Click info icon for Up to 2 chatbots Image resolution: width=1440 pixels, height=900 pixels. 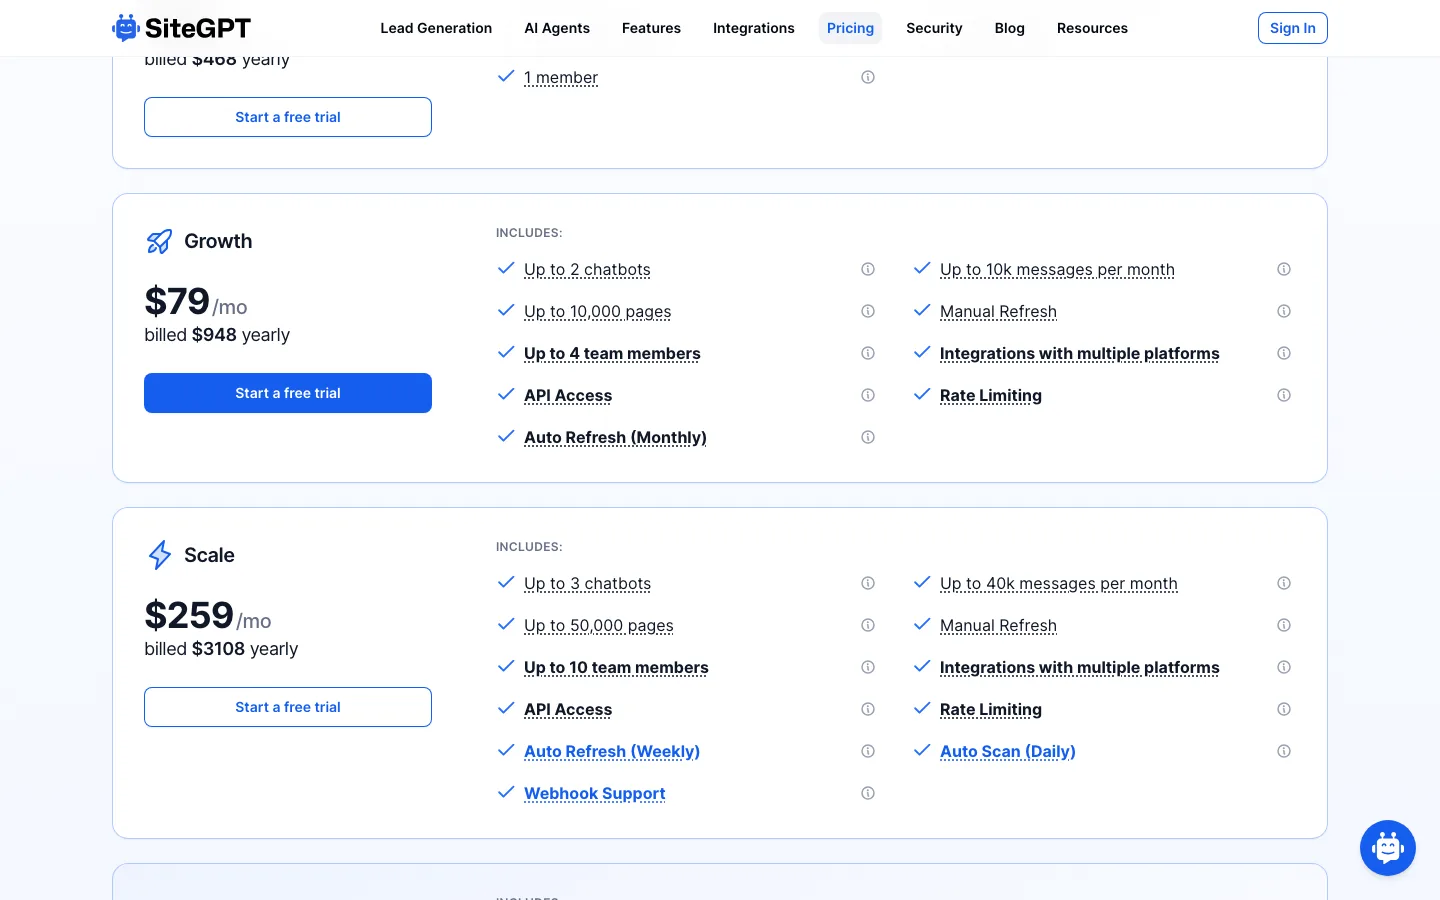(868, 269)
